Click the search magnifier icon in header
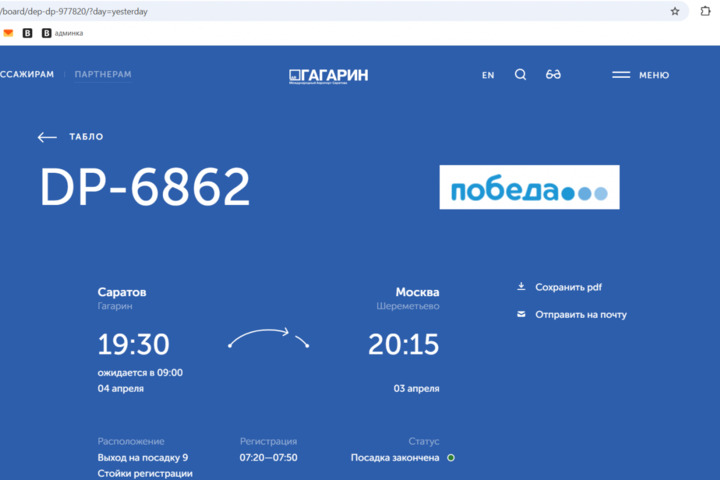This screenshot has height=480, width=720. point(520,75)
